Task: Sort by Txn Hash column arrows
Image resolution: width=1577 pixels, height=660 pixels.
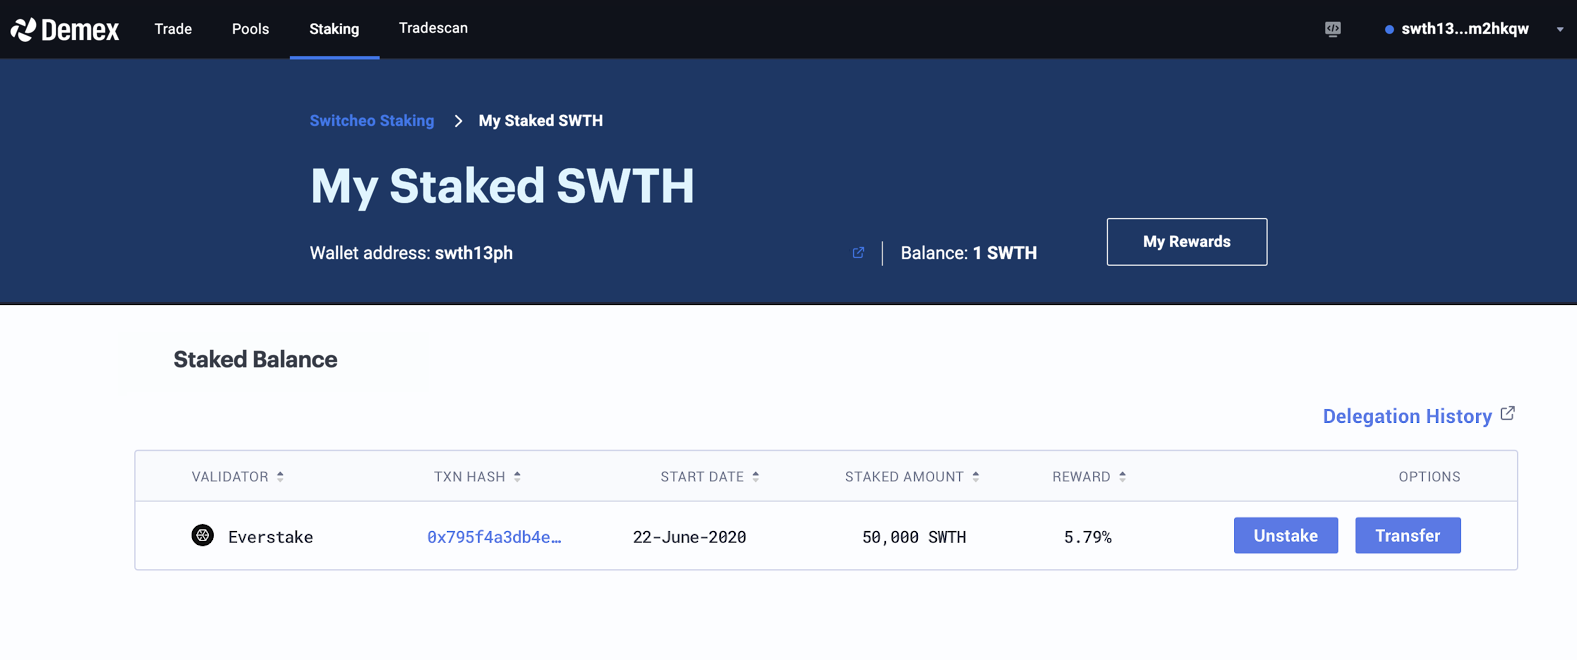Action: tap(517, 477)
